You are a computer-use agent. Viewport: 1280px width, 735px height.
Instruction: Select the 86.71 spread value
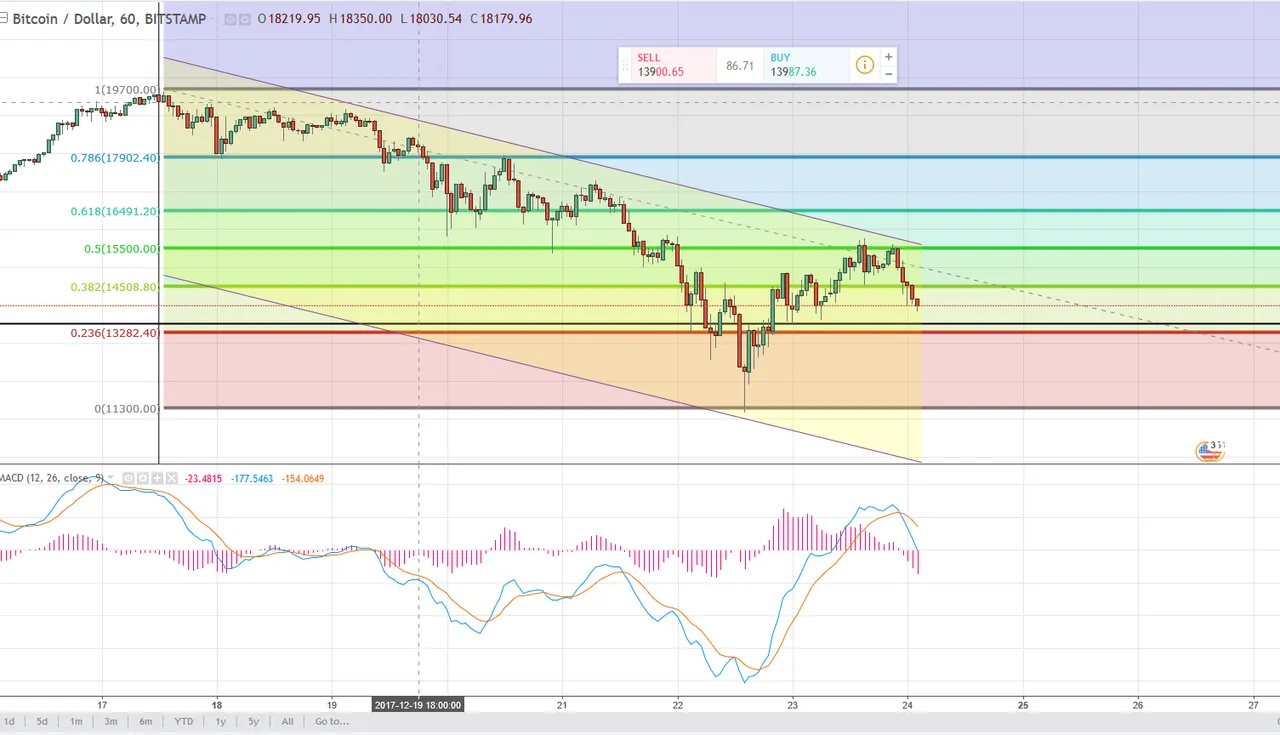[740, 66]
